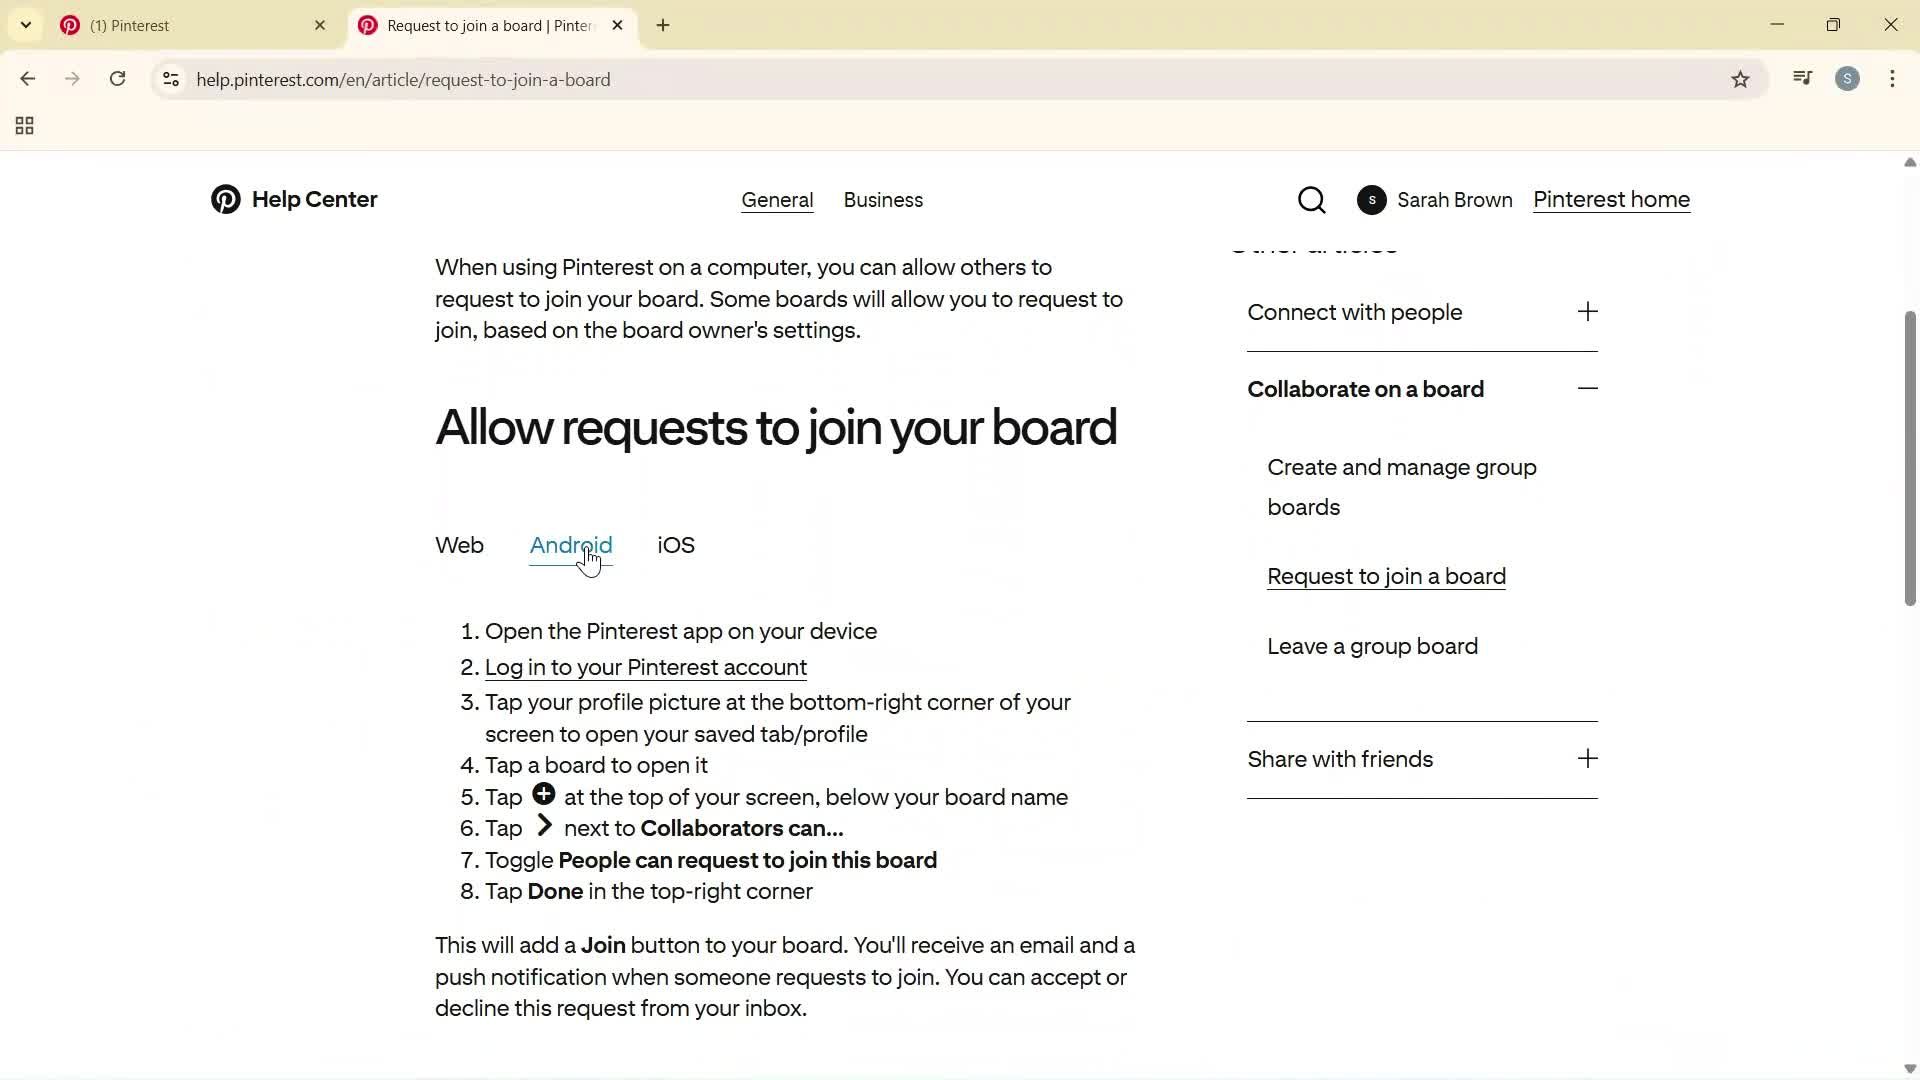This screenshot has width=1920, height=1080.
Task: Click the Pinterest Help Center logo
Action: [293, 199]
